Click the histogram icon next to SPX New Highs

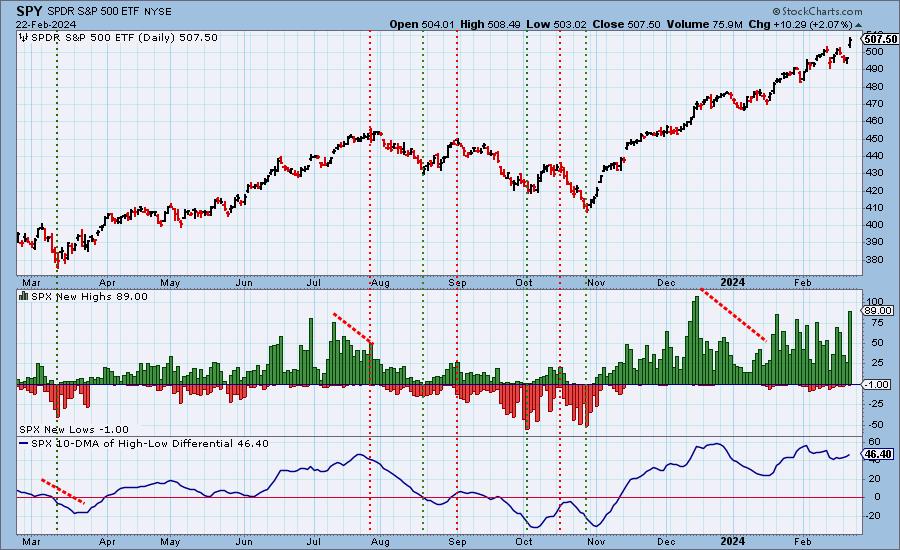[x=24, y=296]
